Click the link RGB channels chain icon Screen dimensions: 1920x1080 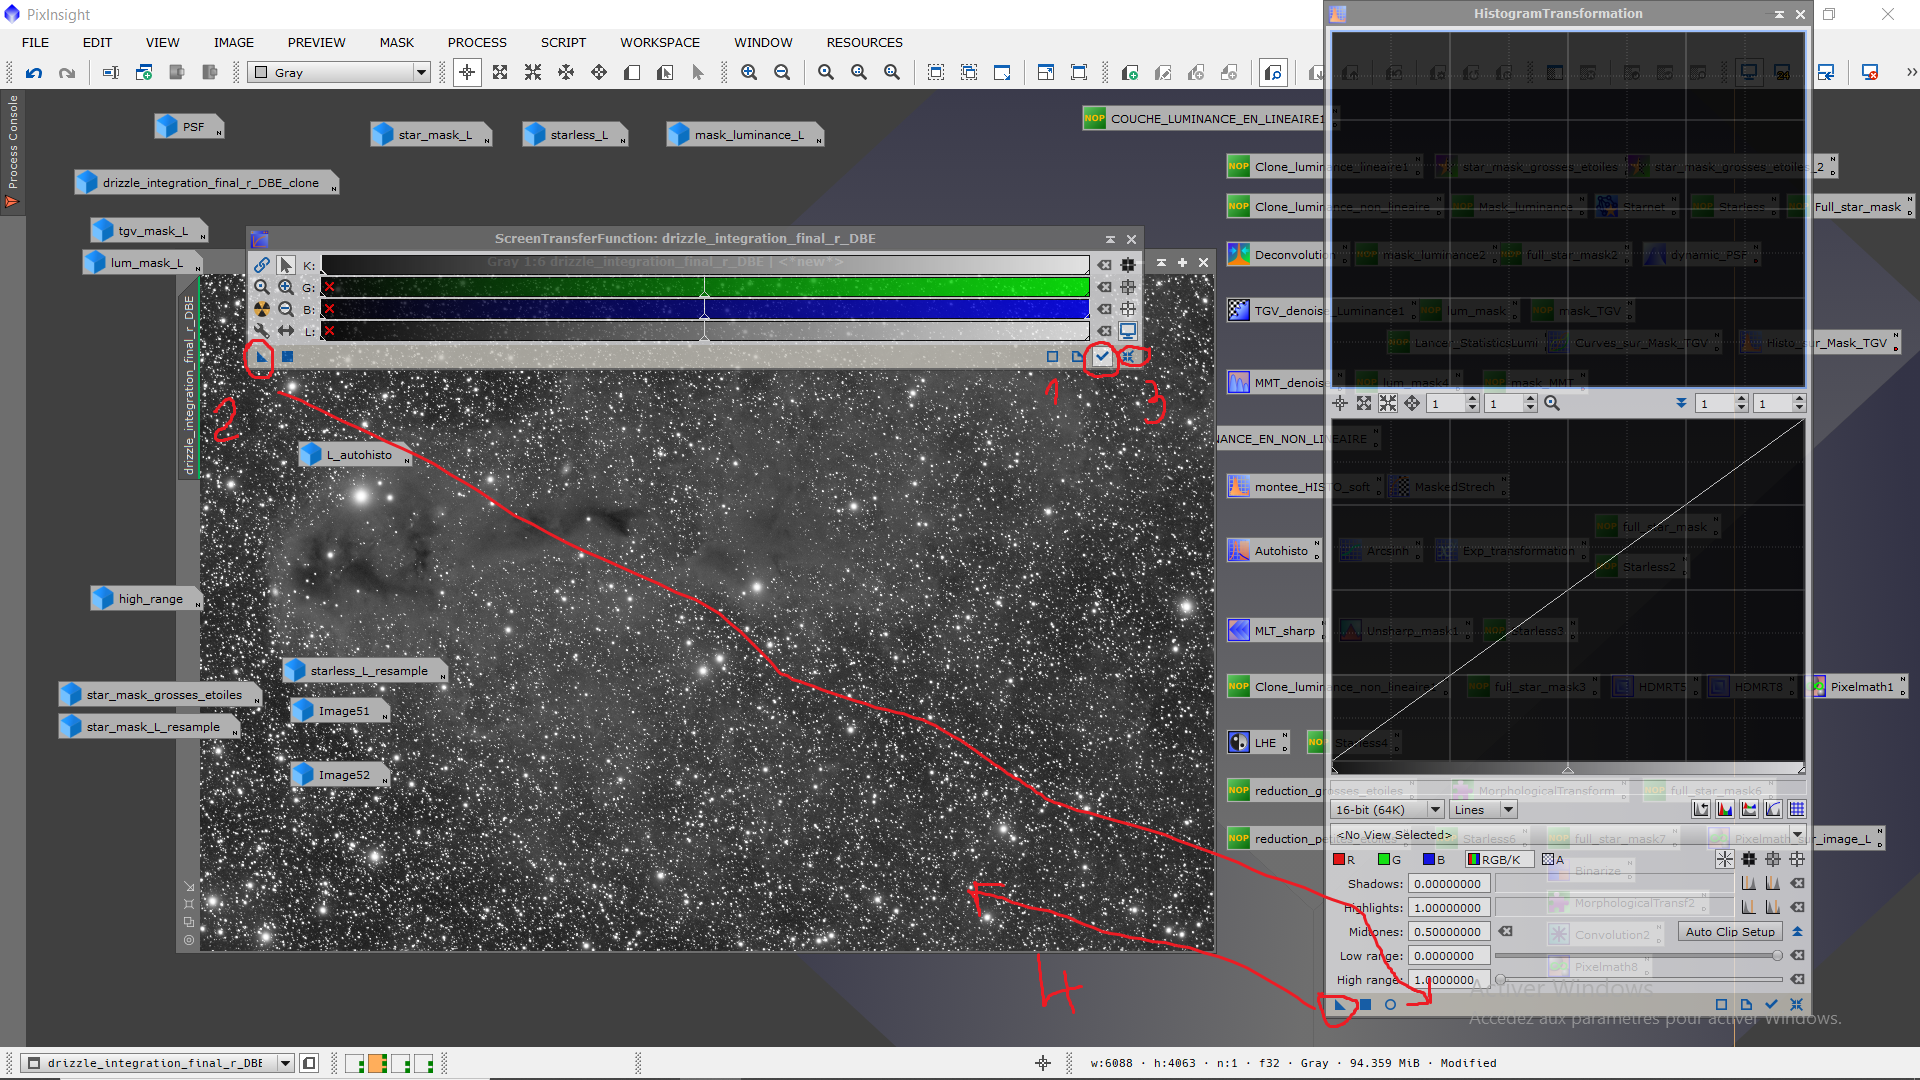click(261, 265)
